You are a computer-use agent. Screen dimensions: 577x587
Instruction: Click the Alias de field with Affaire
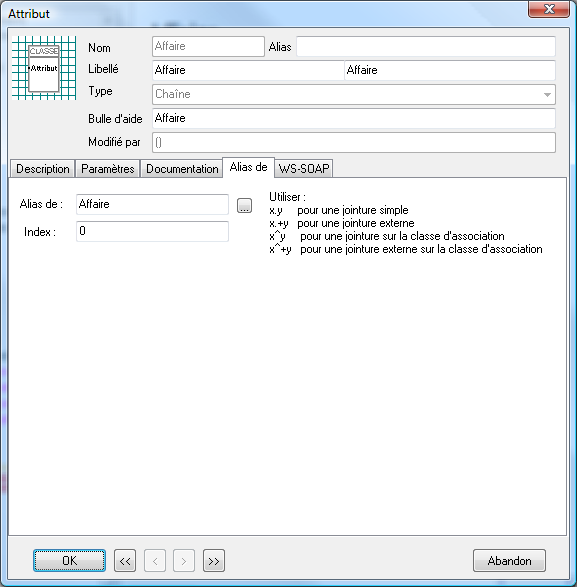pyautogui.click(x=152, y=204)
